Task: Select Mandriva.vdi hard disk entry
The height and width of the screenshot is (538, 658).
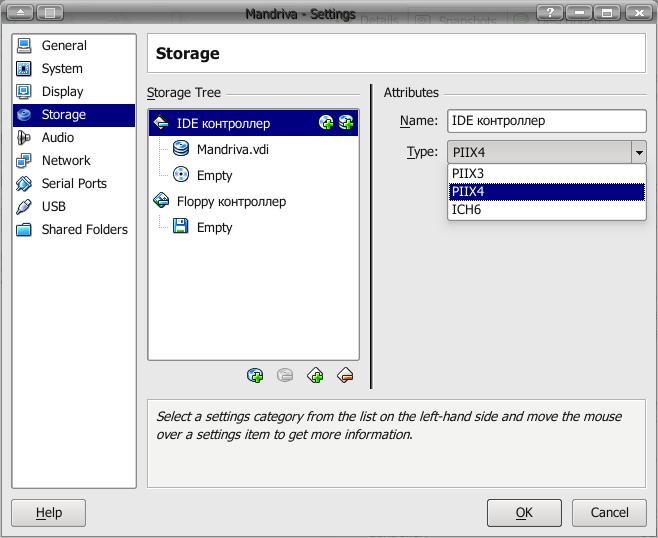Action: tap(232, 149)
